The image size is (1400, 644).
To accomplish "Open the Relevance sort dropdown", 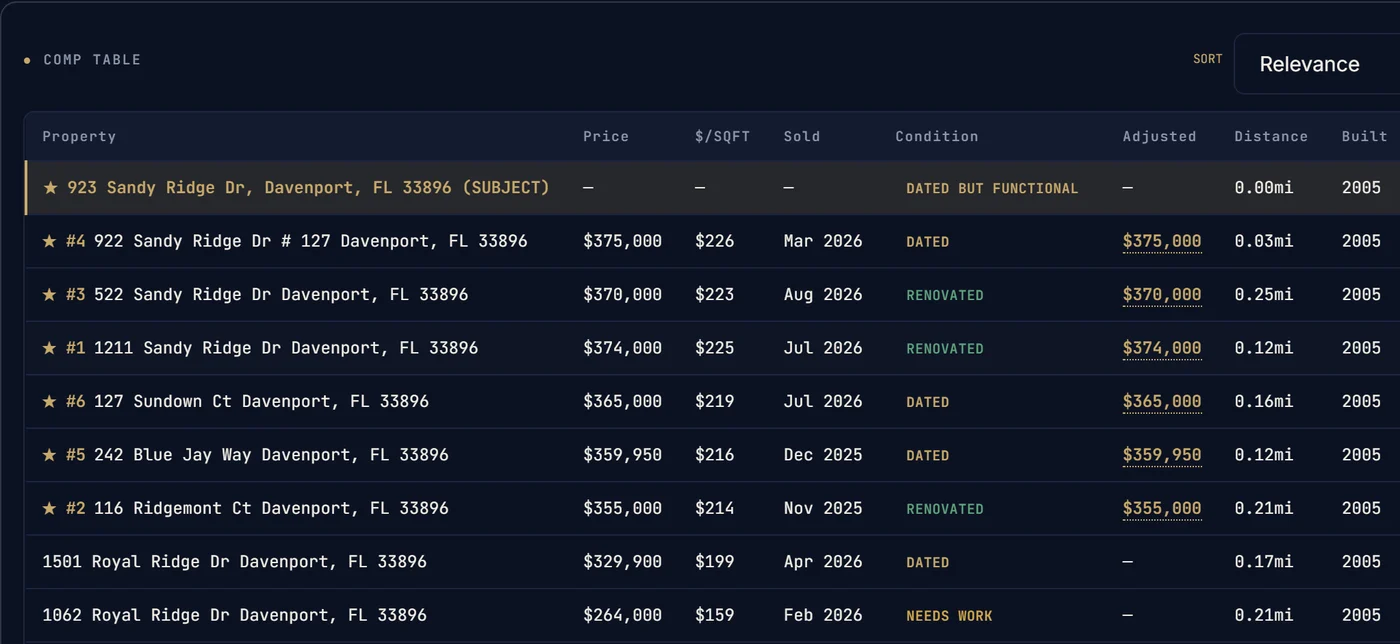I will pos(1317,64).
